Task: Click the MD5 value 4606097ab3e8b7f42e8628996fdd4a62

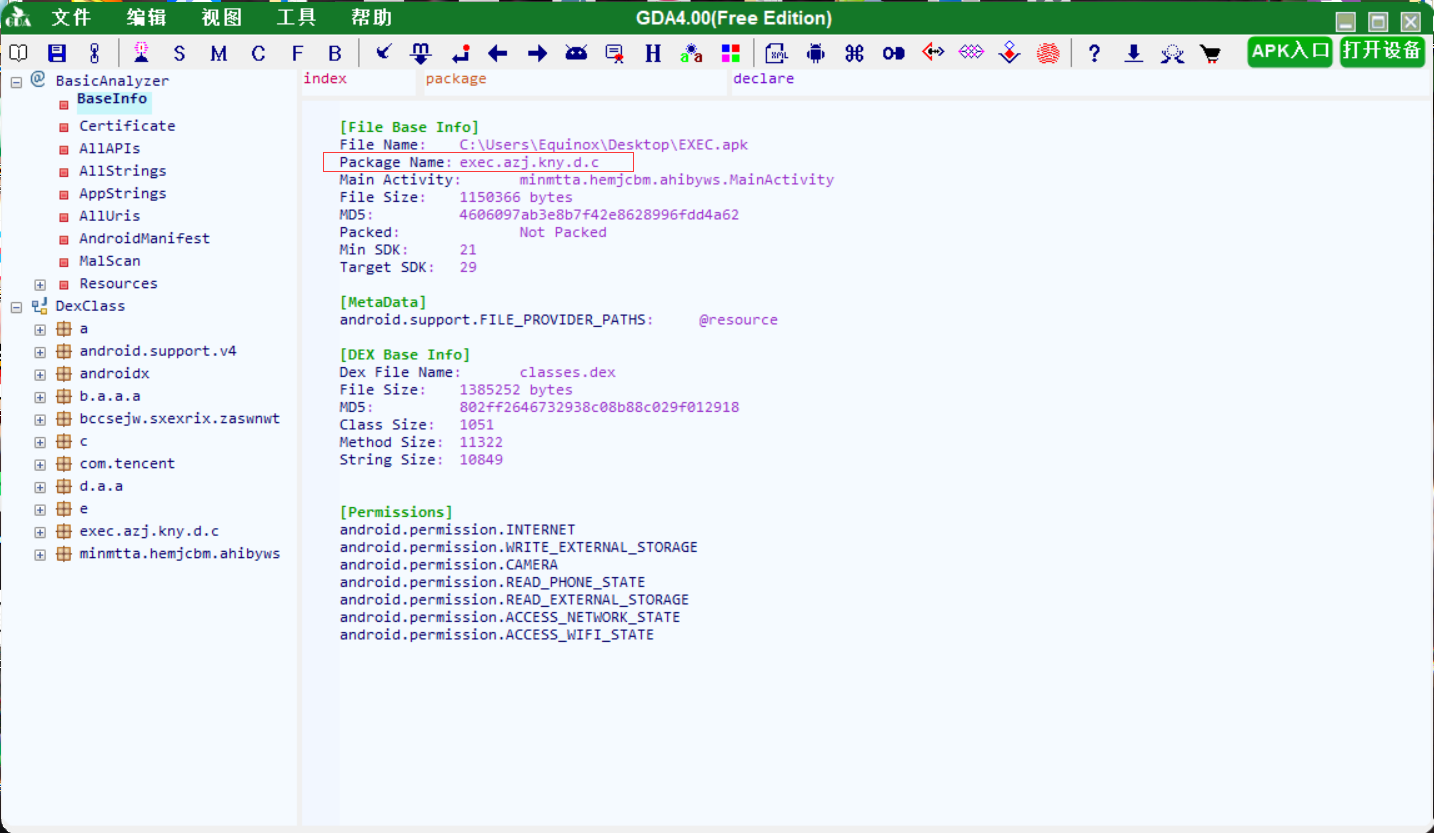Action: click(x=599, y=215)
